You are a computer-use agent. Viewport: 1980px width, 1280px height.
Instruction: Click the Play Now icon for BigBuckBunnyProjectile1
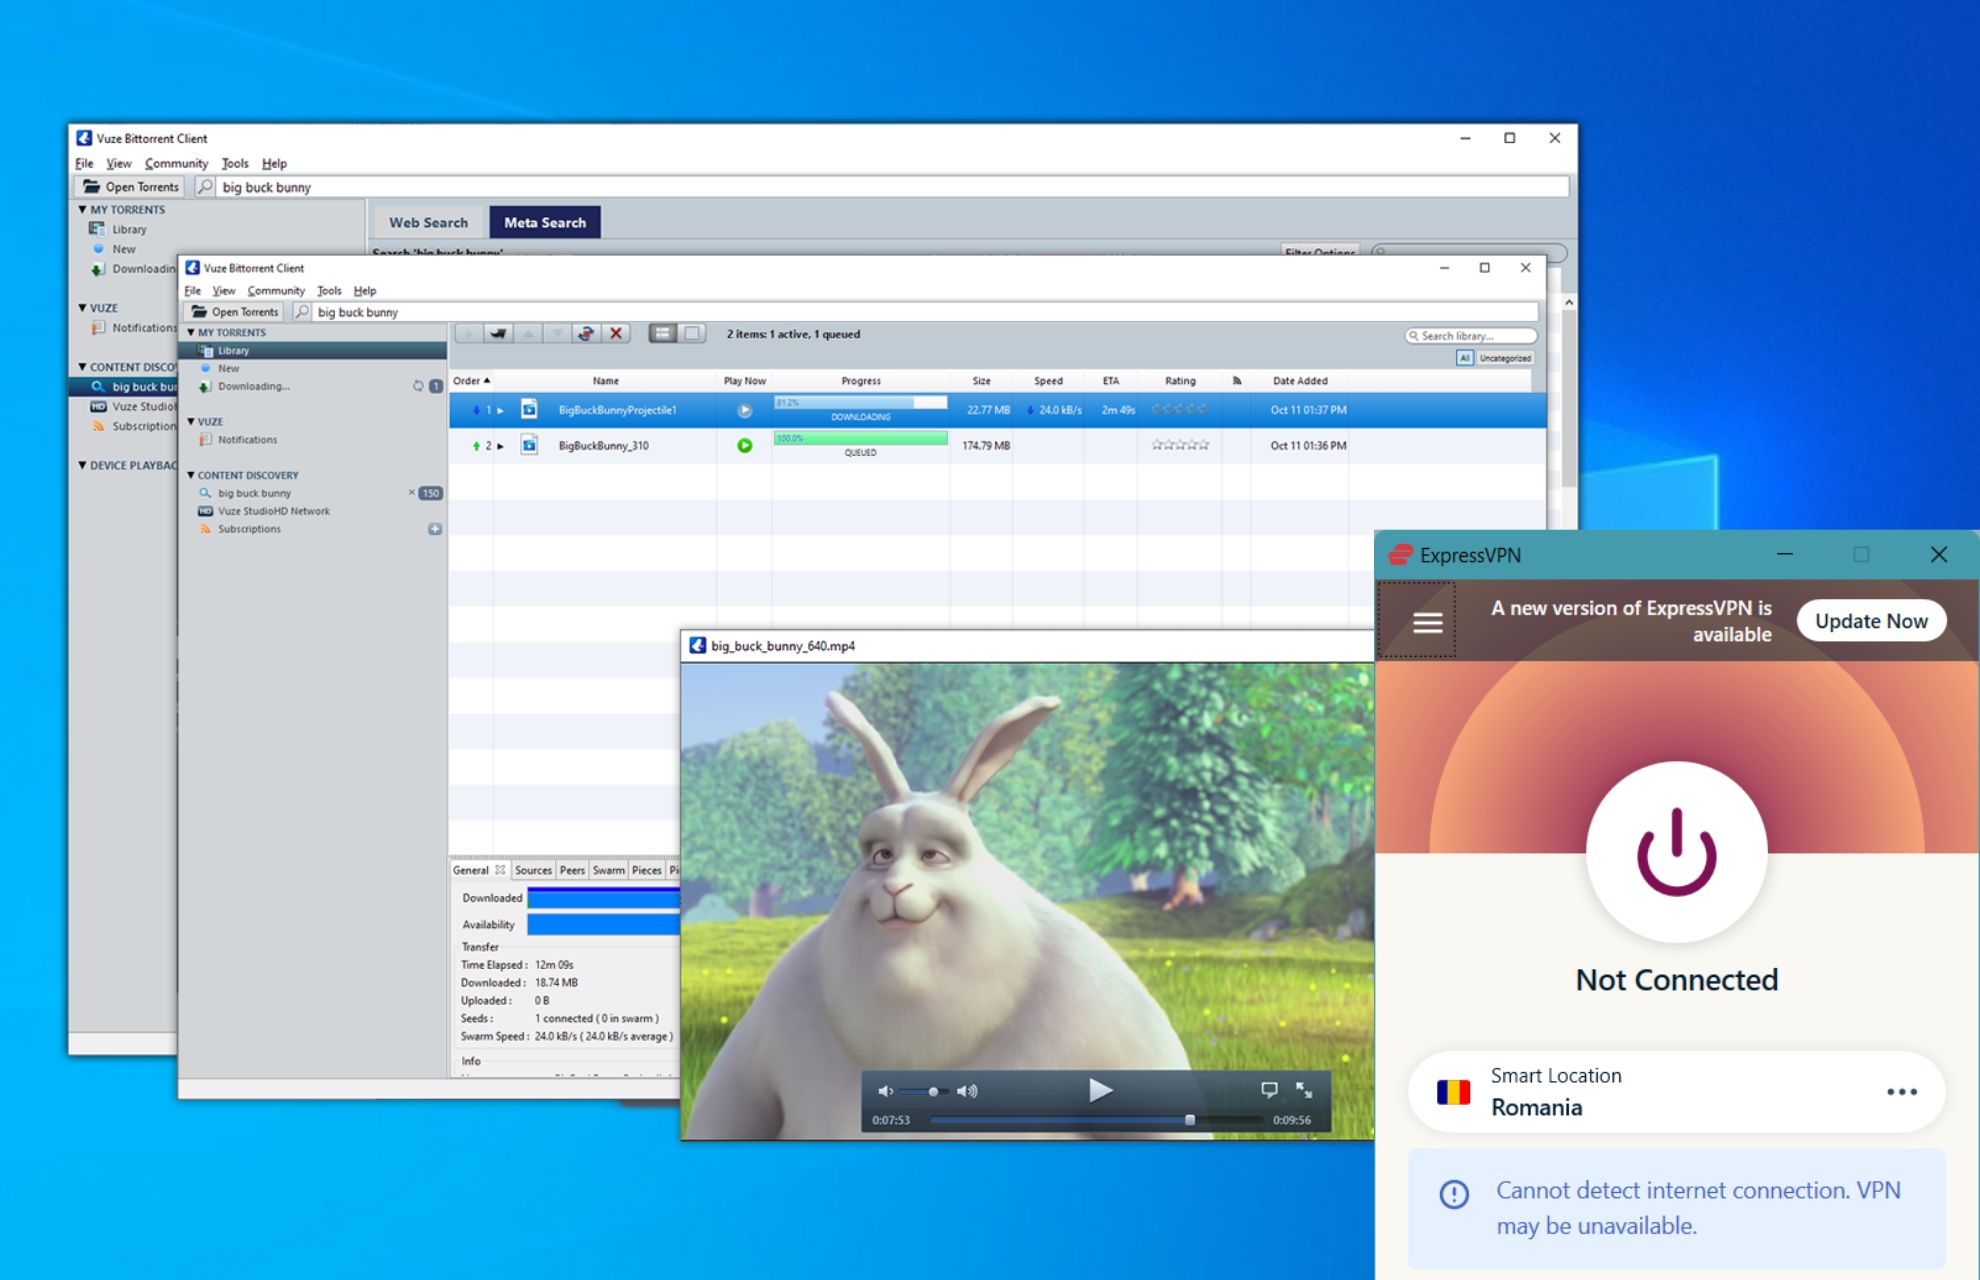(x=743, y=410)
